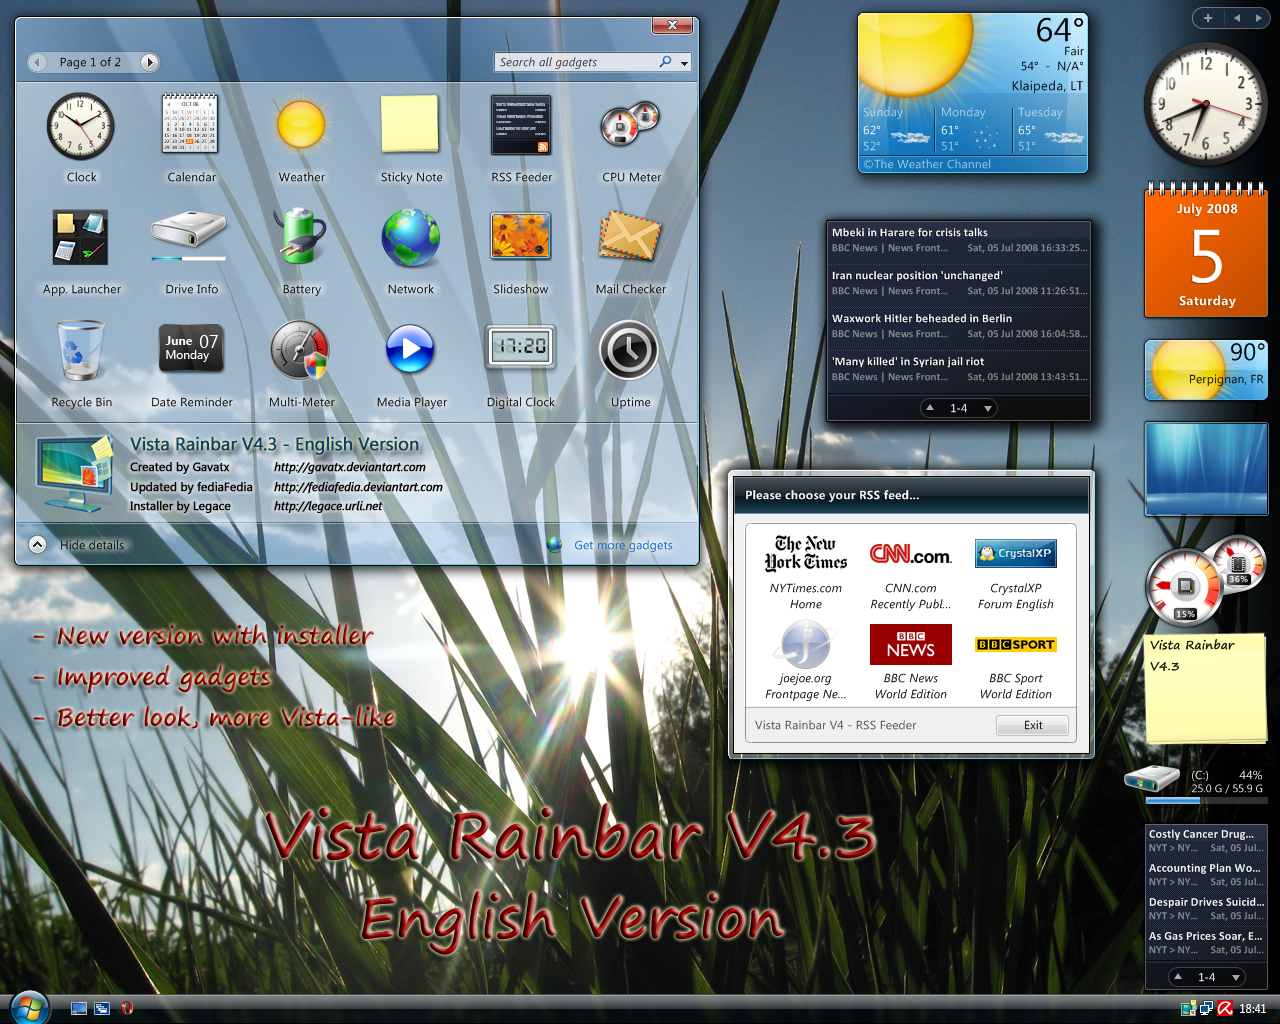Image resolution: width=1280 pixels, height=1024 pixels.
Task: Select the Sticky Note gadget
Action: click(411, 127)
